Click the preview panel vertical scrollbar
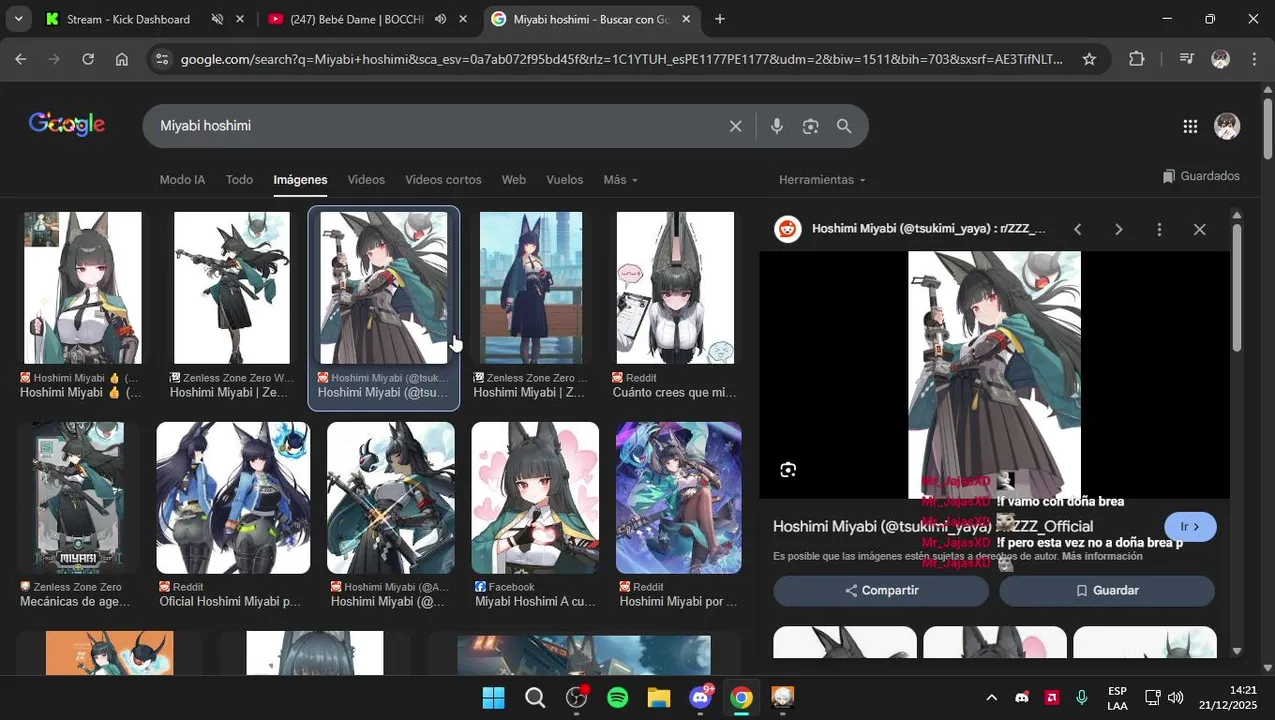Screen dimensions: 1275x720 [1237, 290]
